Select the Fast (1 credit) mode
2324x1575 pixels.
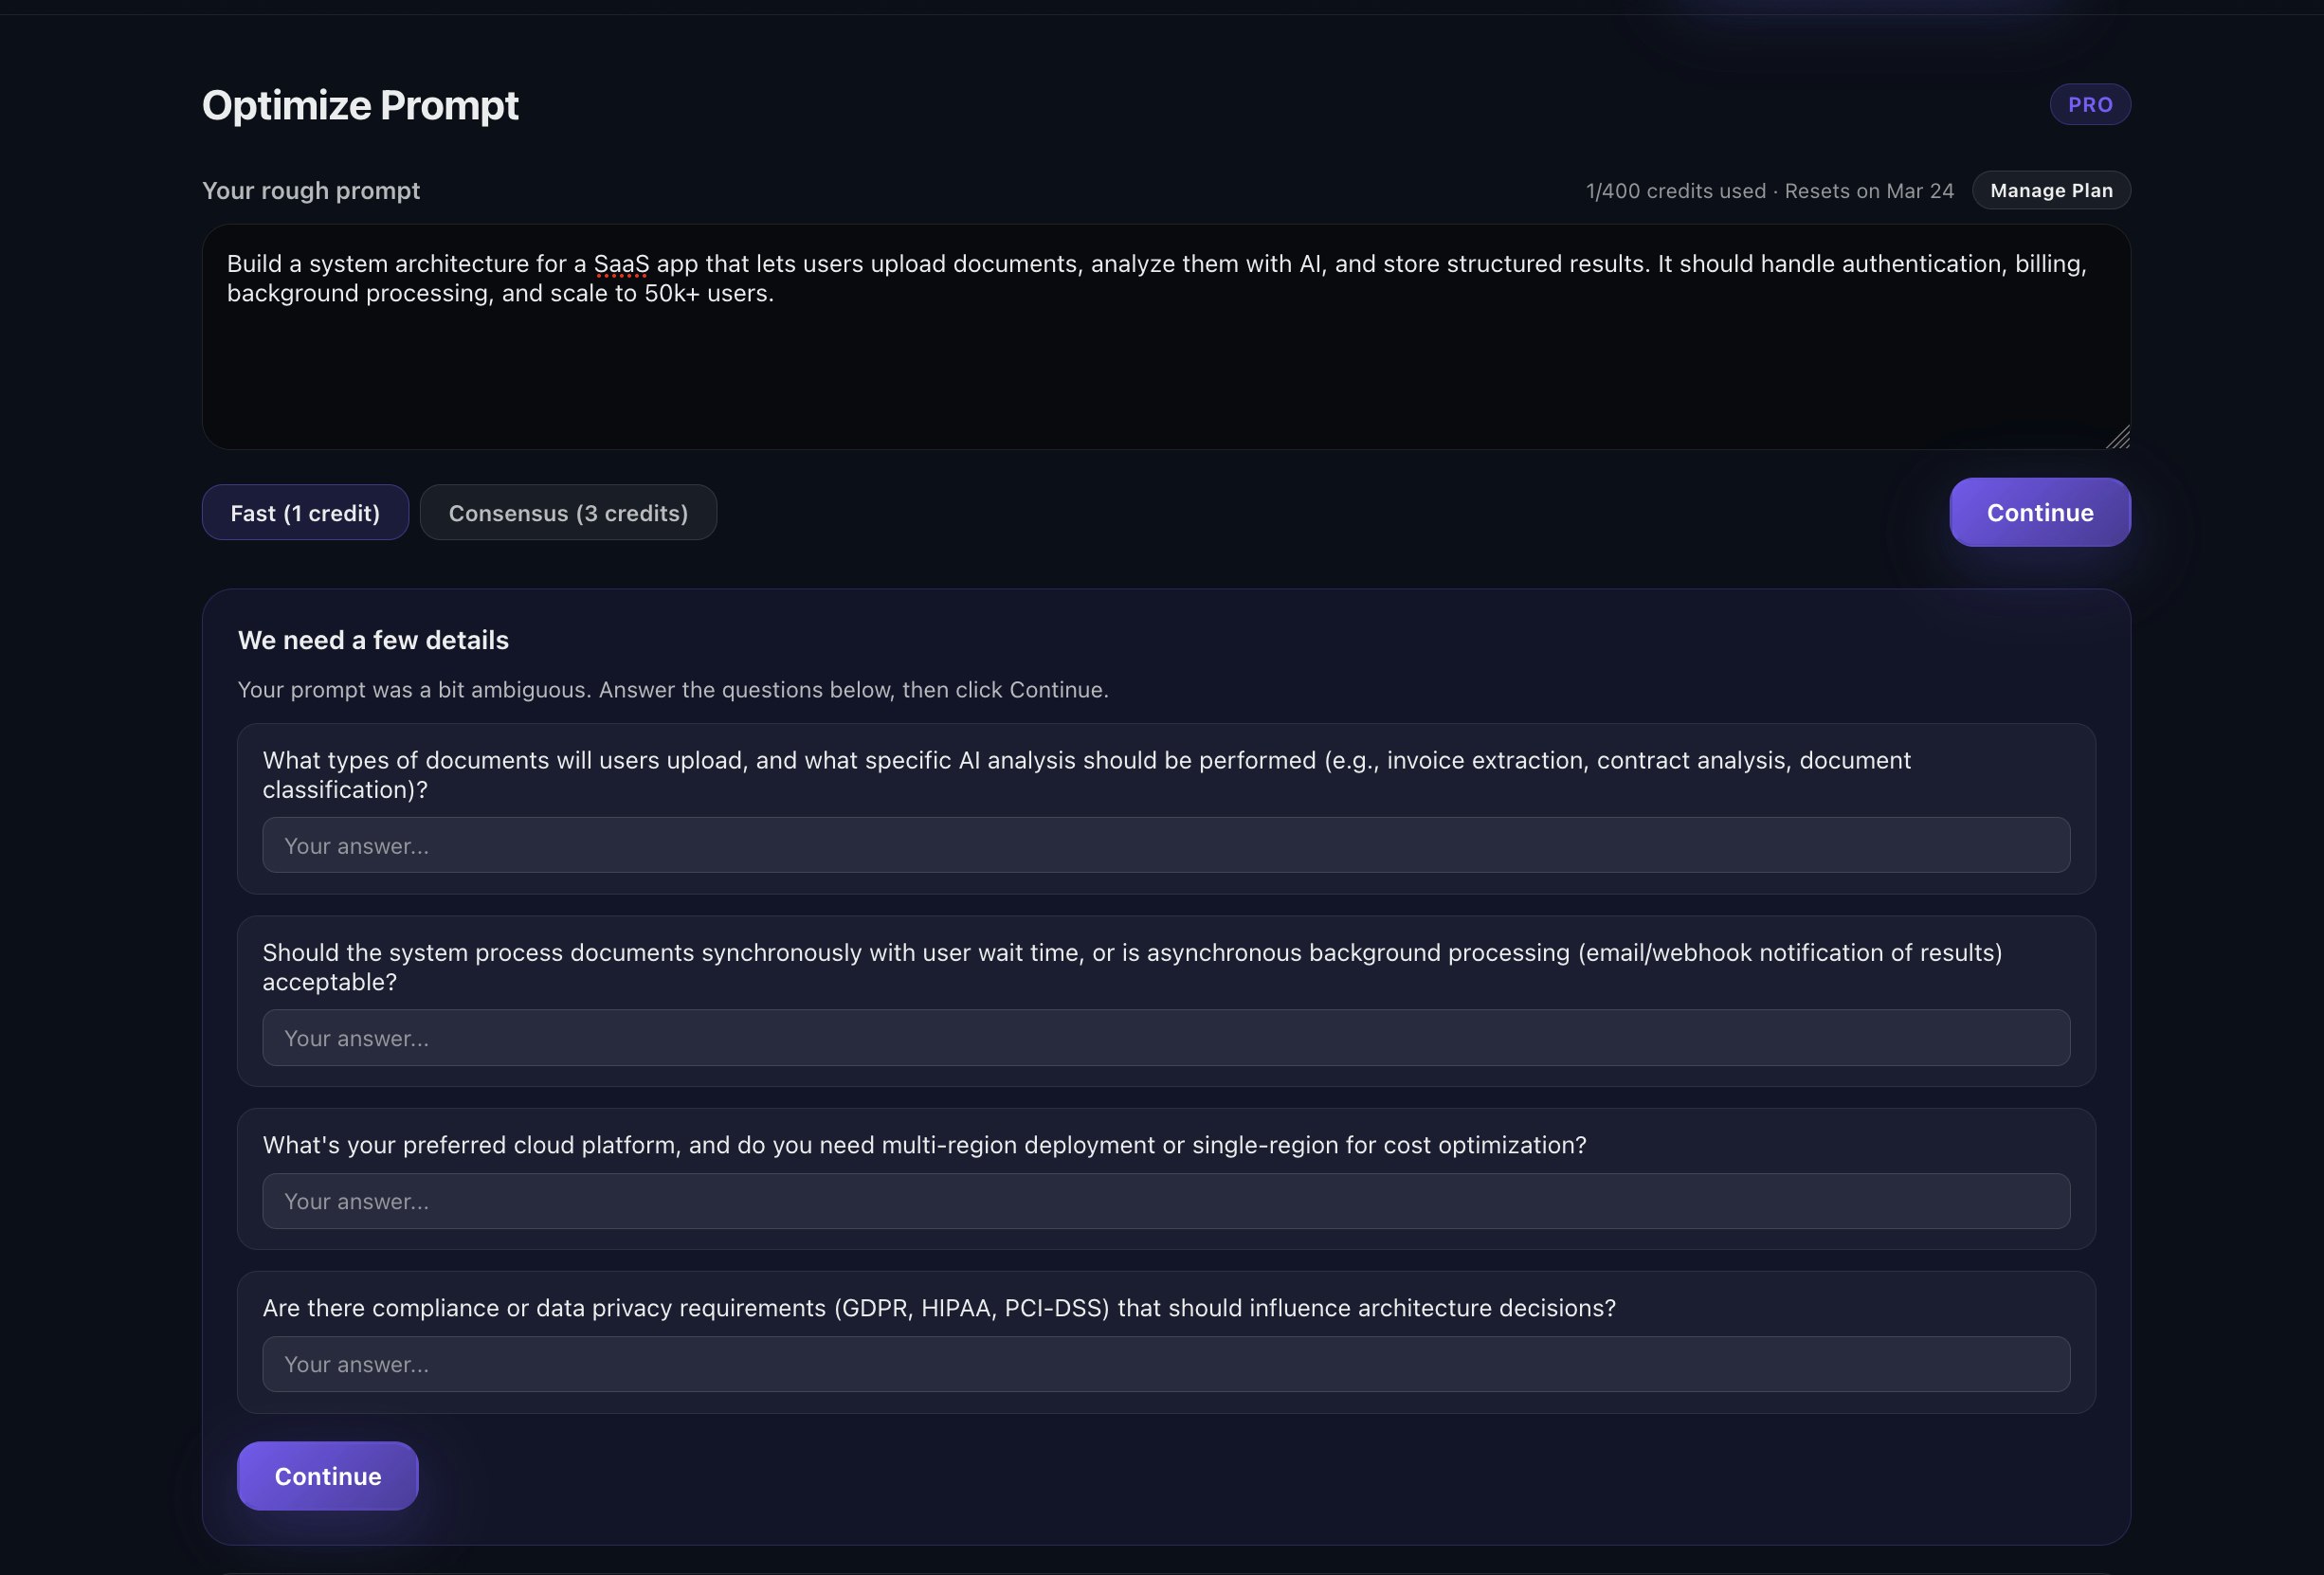[304, 512]
